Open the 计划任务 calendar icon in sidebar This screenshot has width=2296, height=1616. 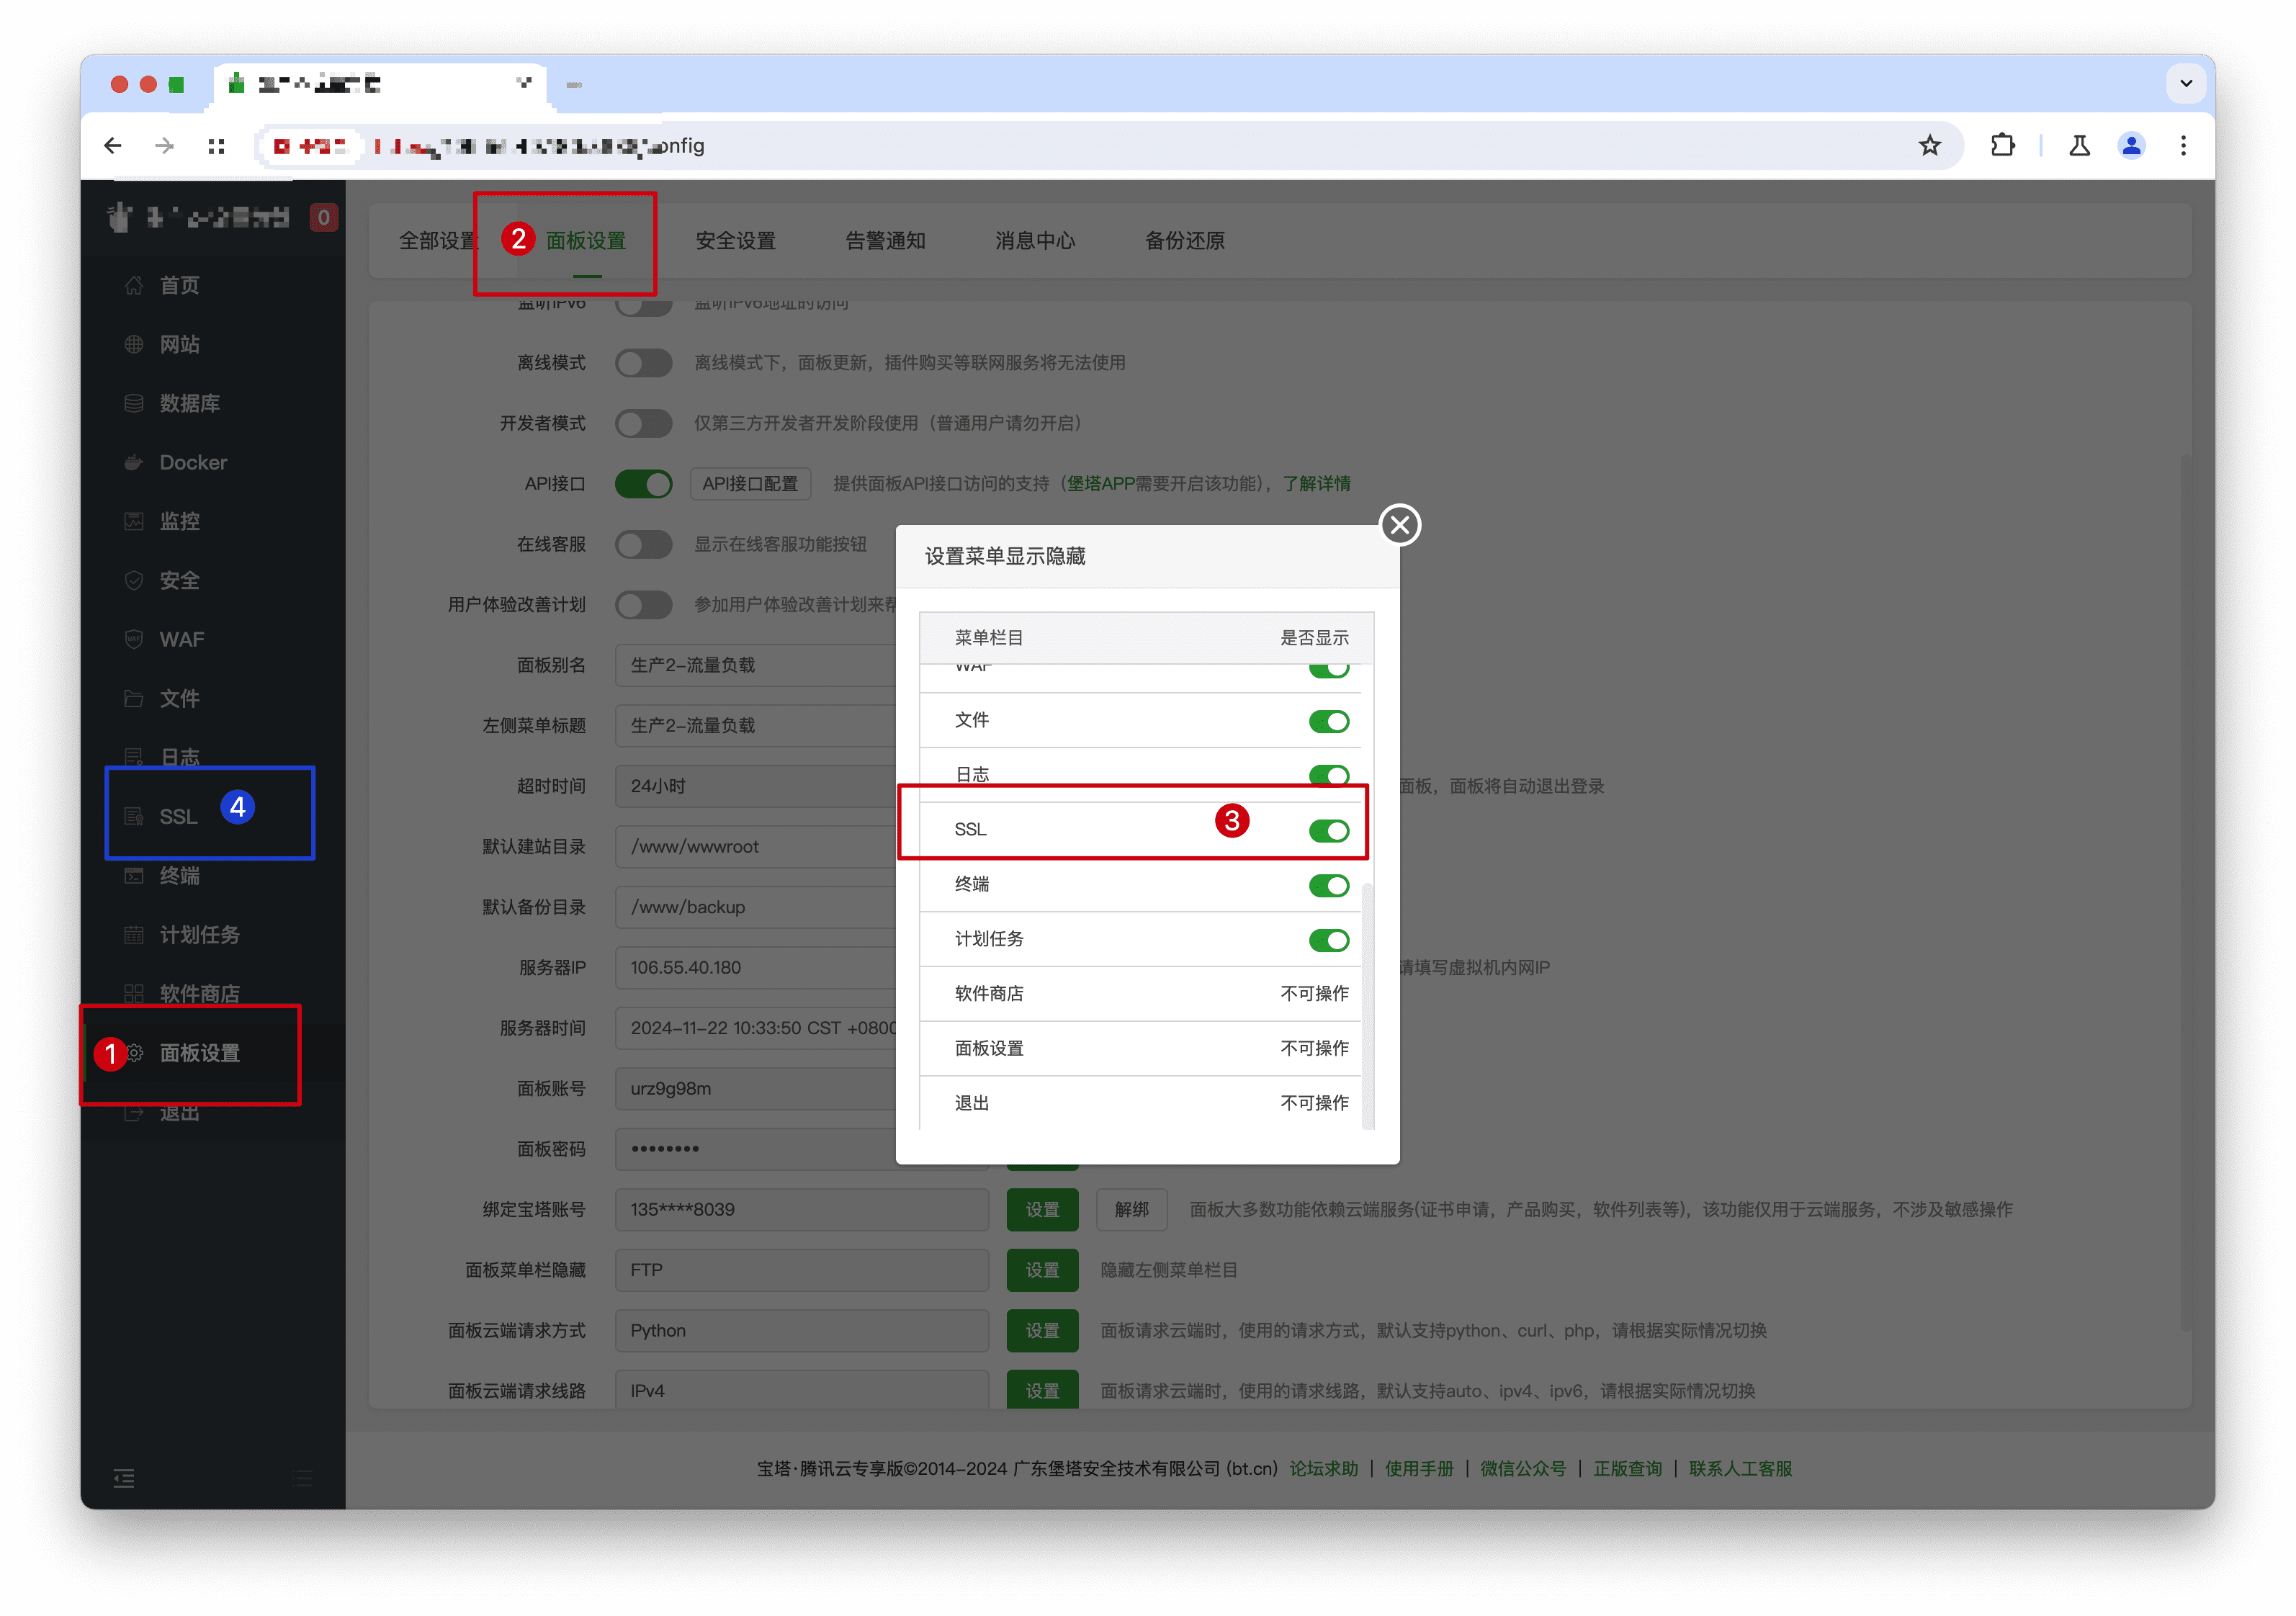134,935
